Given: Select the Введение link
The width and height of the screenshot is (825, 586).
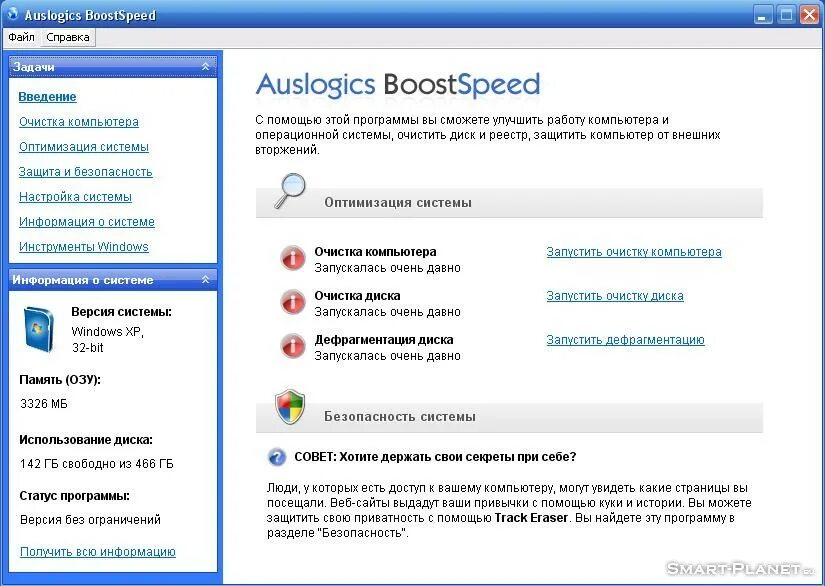Looking at the screenshot, I should click(x=47, y=97).
